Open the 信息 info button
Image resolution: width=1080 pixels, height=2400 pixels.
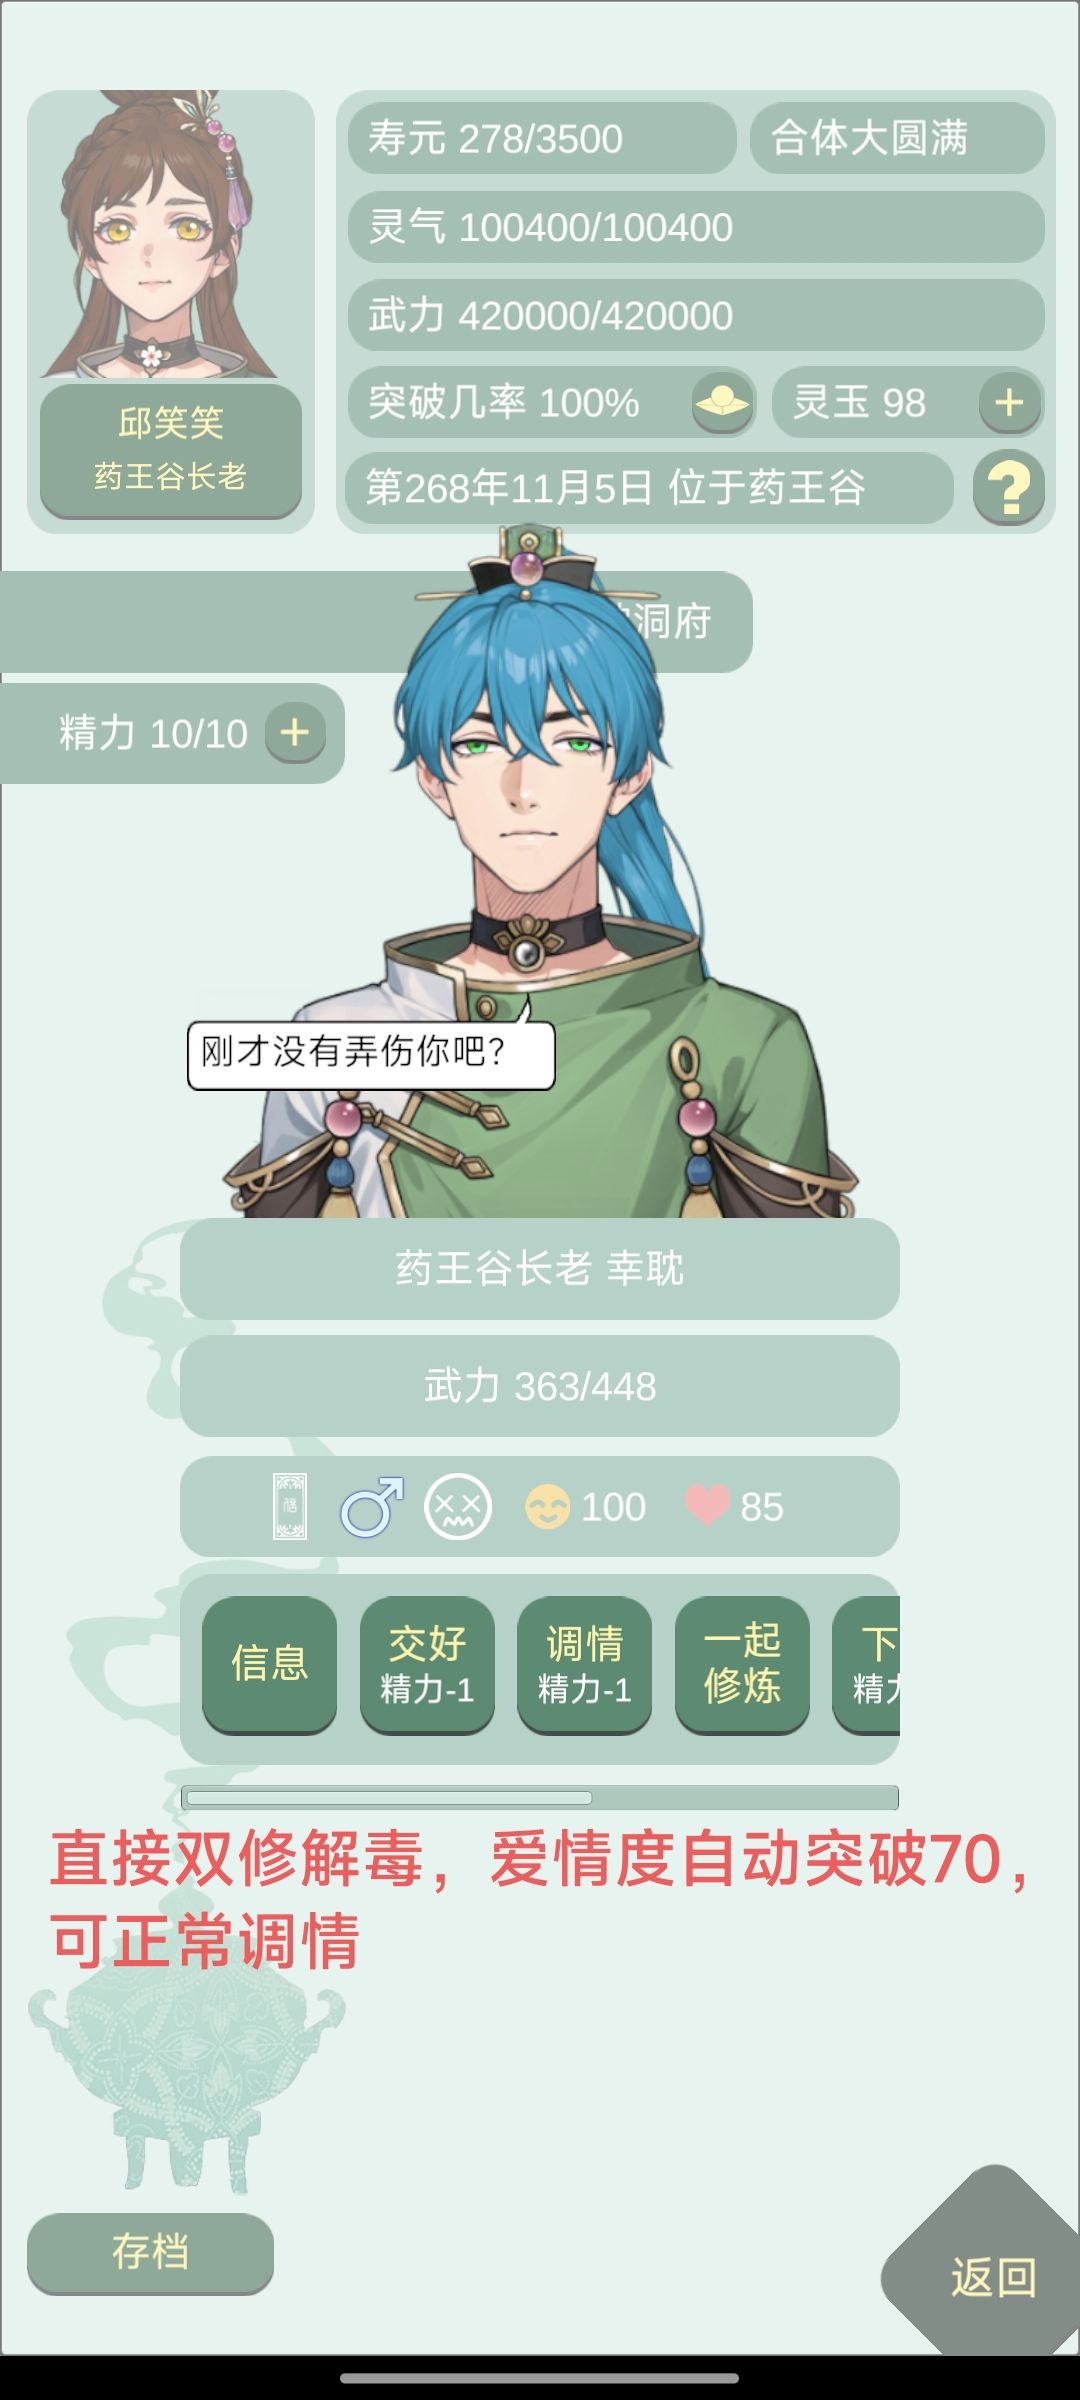pyautogui.click(x=269, y=1663)
